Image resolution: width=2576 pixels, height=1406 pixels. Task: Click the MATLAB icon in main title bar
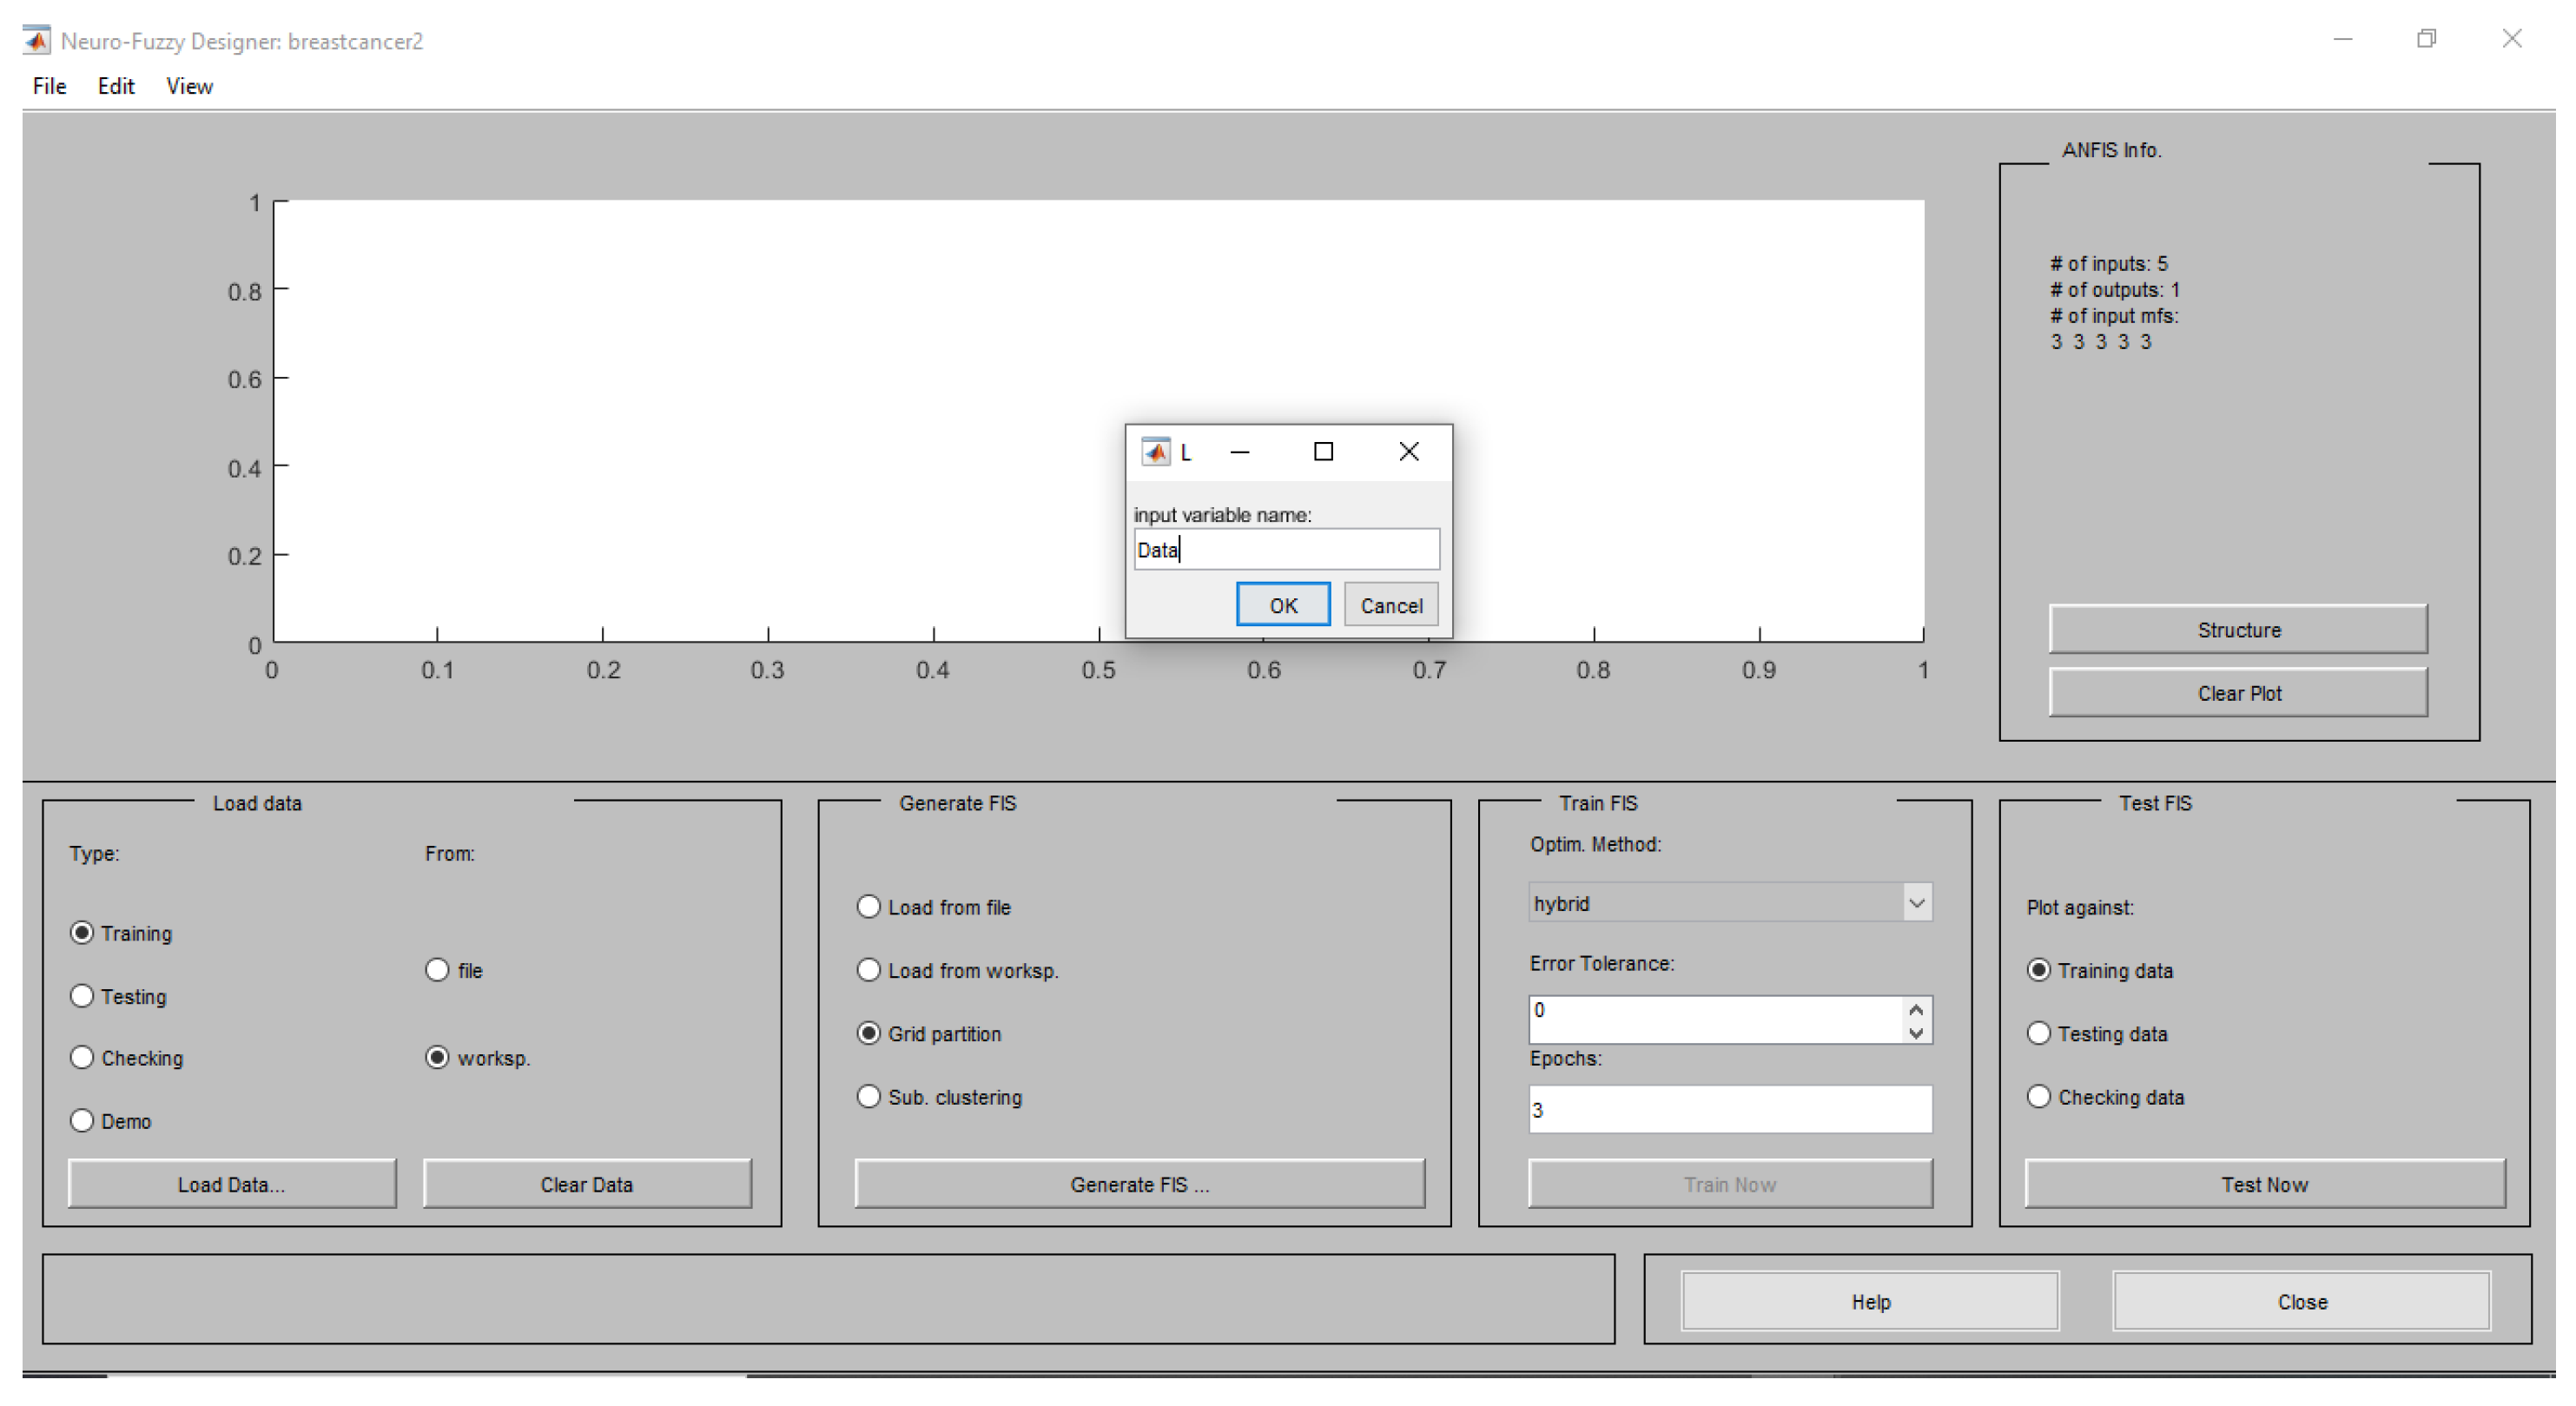[37, 40]
